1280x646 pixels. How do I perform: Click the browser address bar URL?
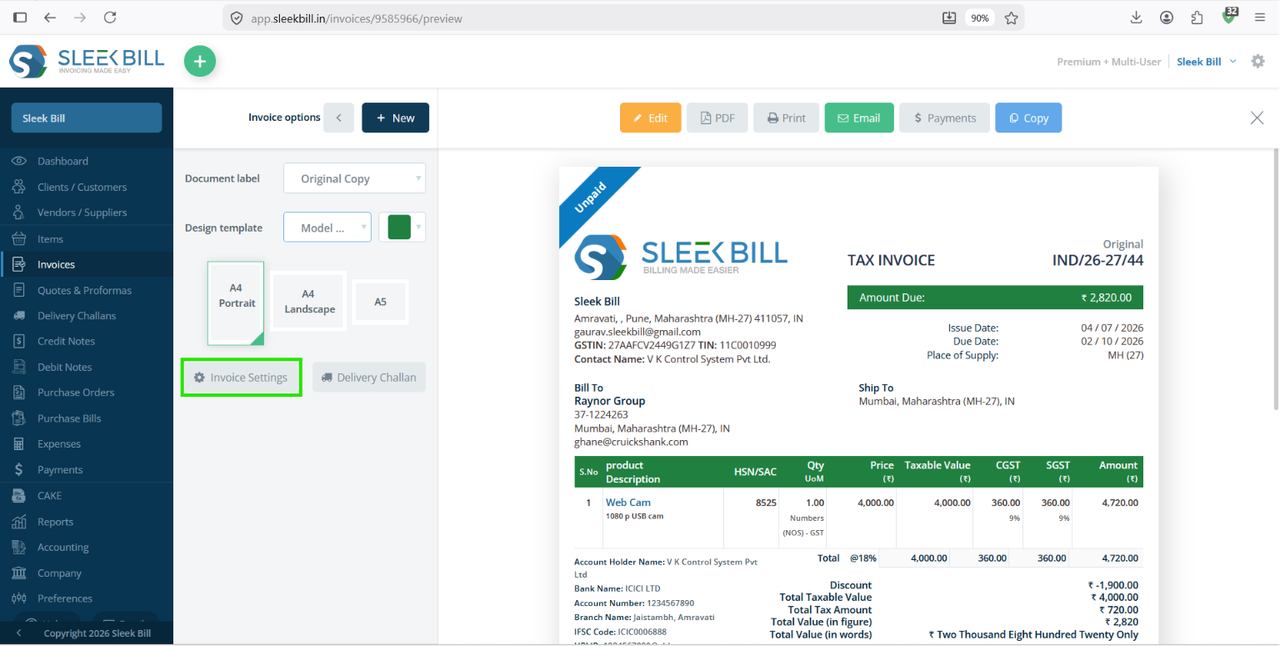[356, 18]
